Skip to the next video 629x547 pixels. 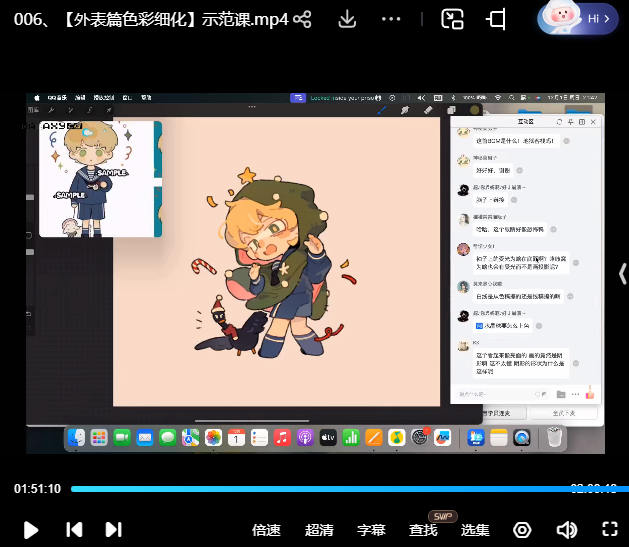(x=113, y=530)
